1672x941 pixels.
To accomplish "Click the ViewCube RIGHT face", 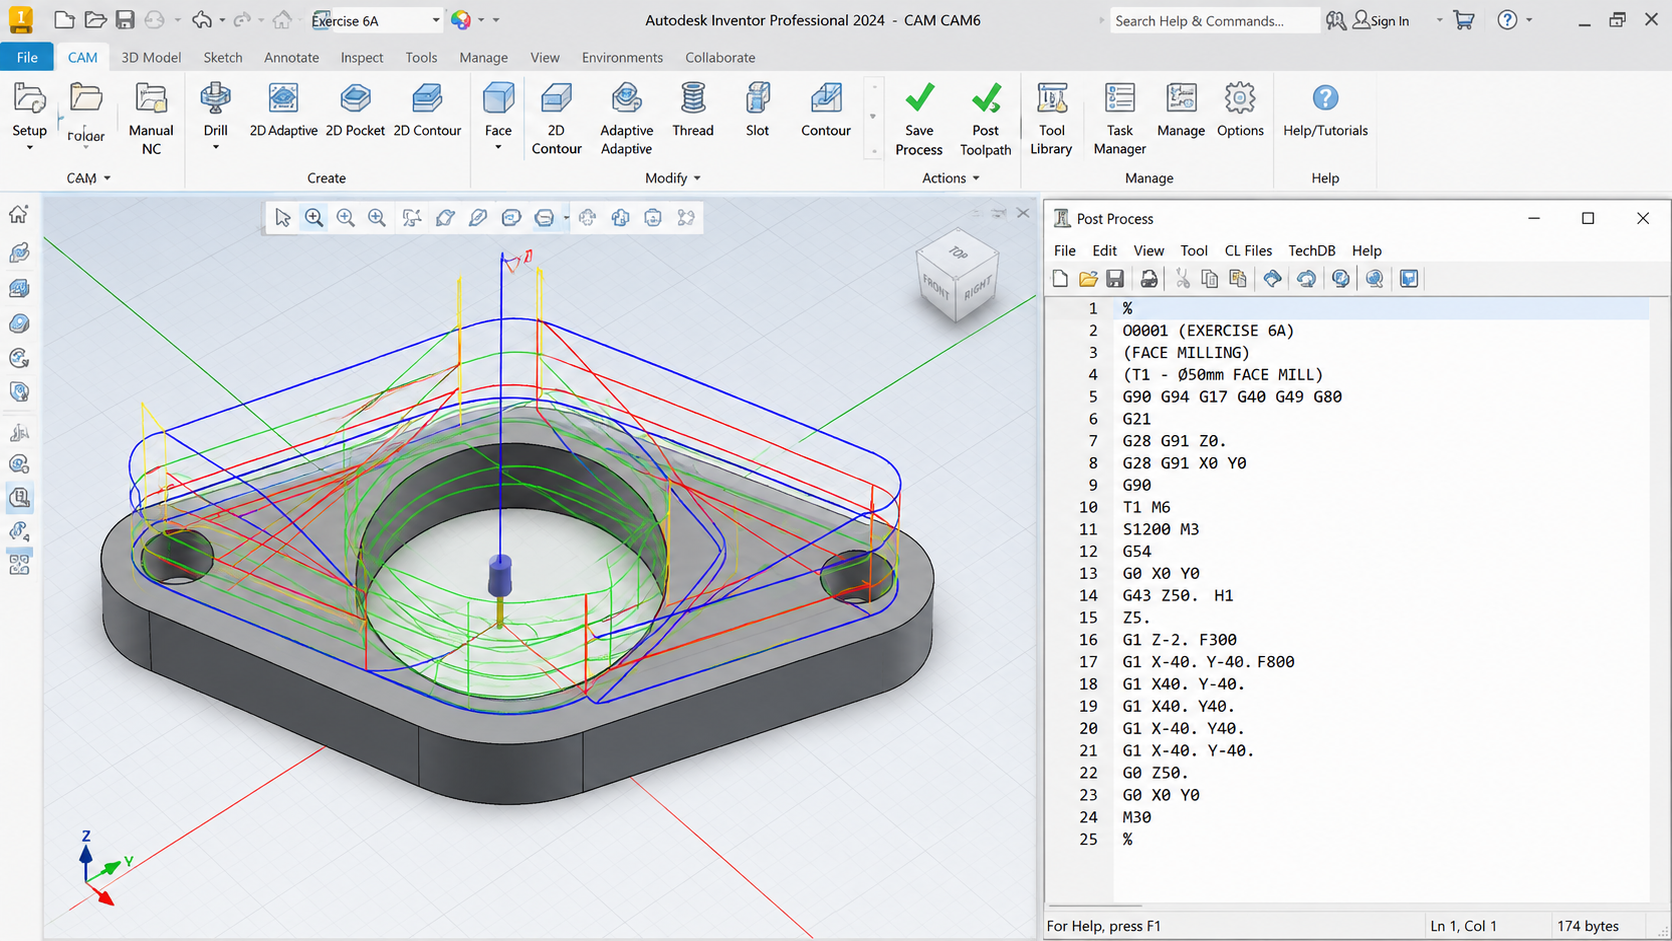I will 977,289.
